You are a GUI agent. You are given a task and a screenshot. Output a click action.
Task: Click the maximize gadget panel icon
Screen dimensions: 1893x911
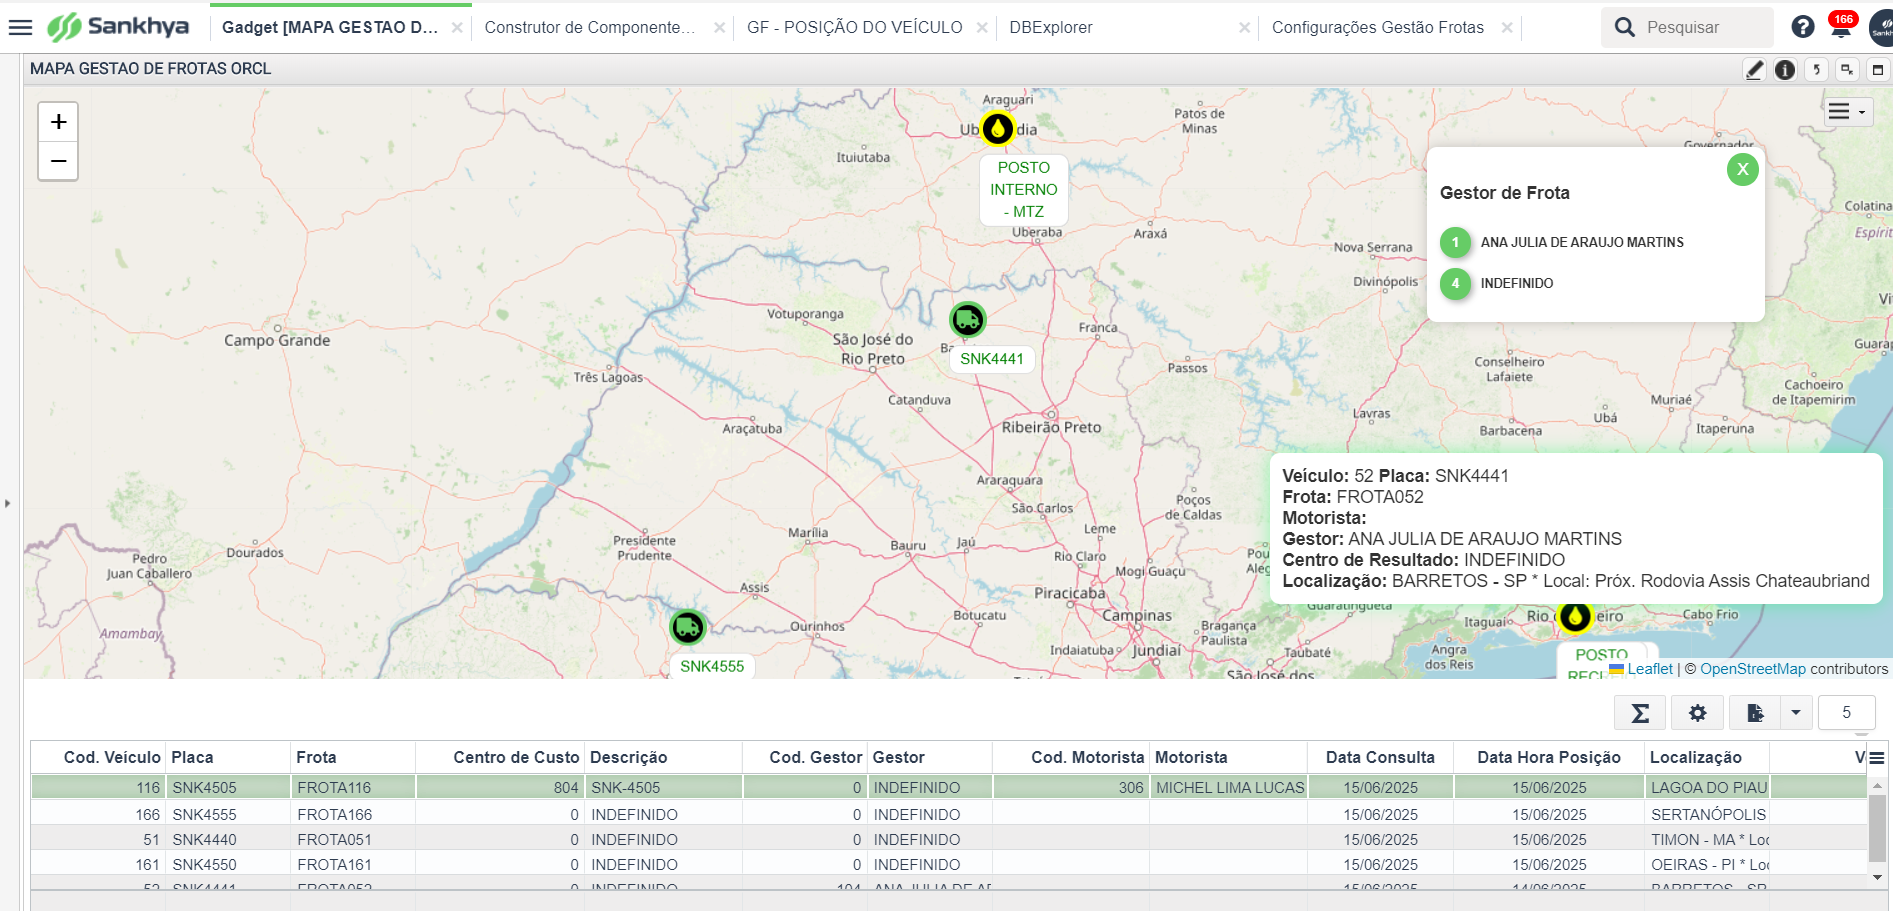(x=1878, y=70)
